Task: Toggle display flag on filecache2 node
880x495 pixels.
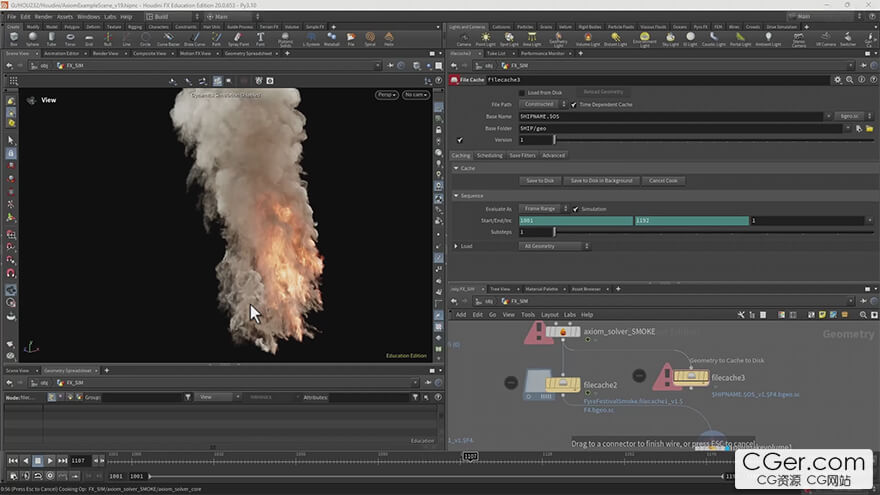Action: [x=576, y=384]
